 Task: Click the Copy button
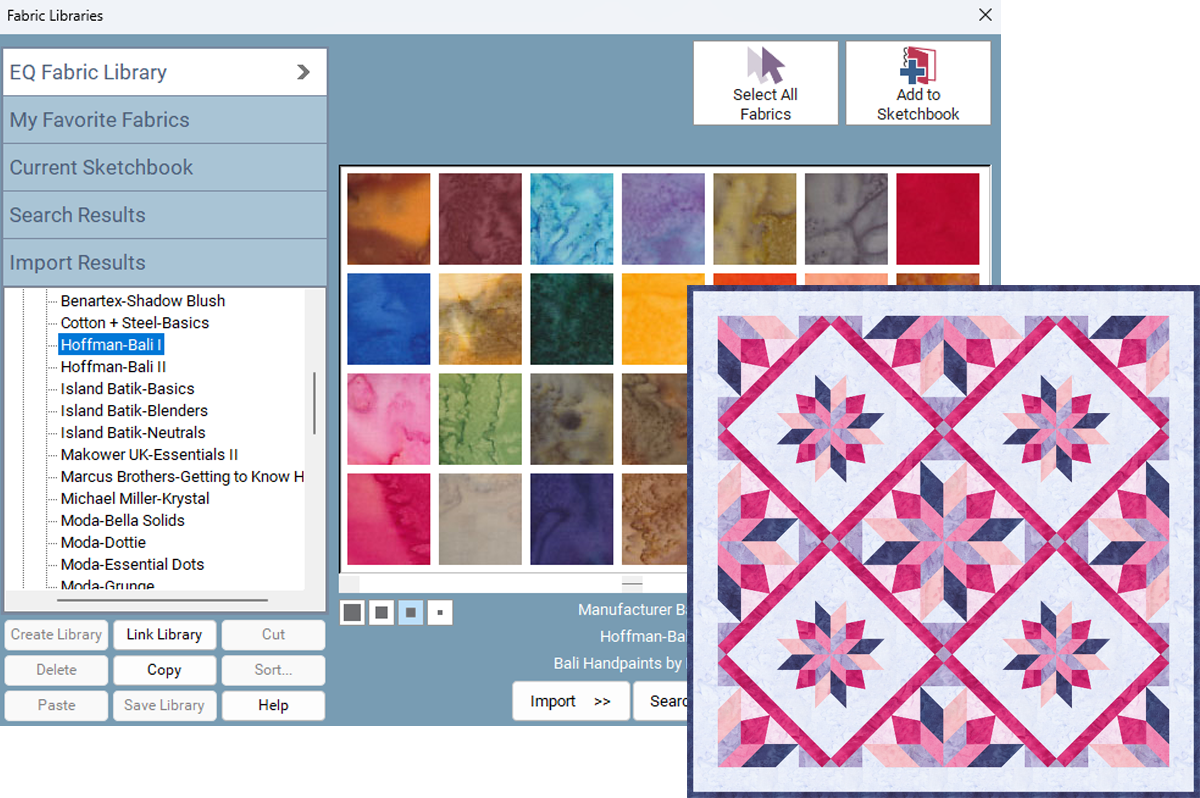pos(164,670)
